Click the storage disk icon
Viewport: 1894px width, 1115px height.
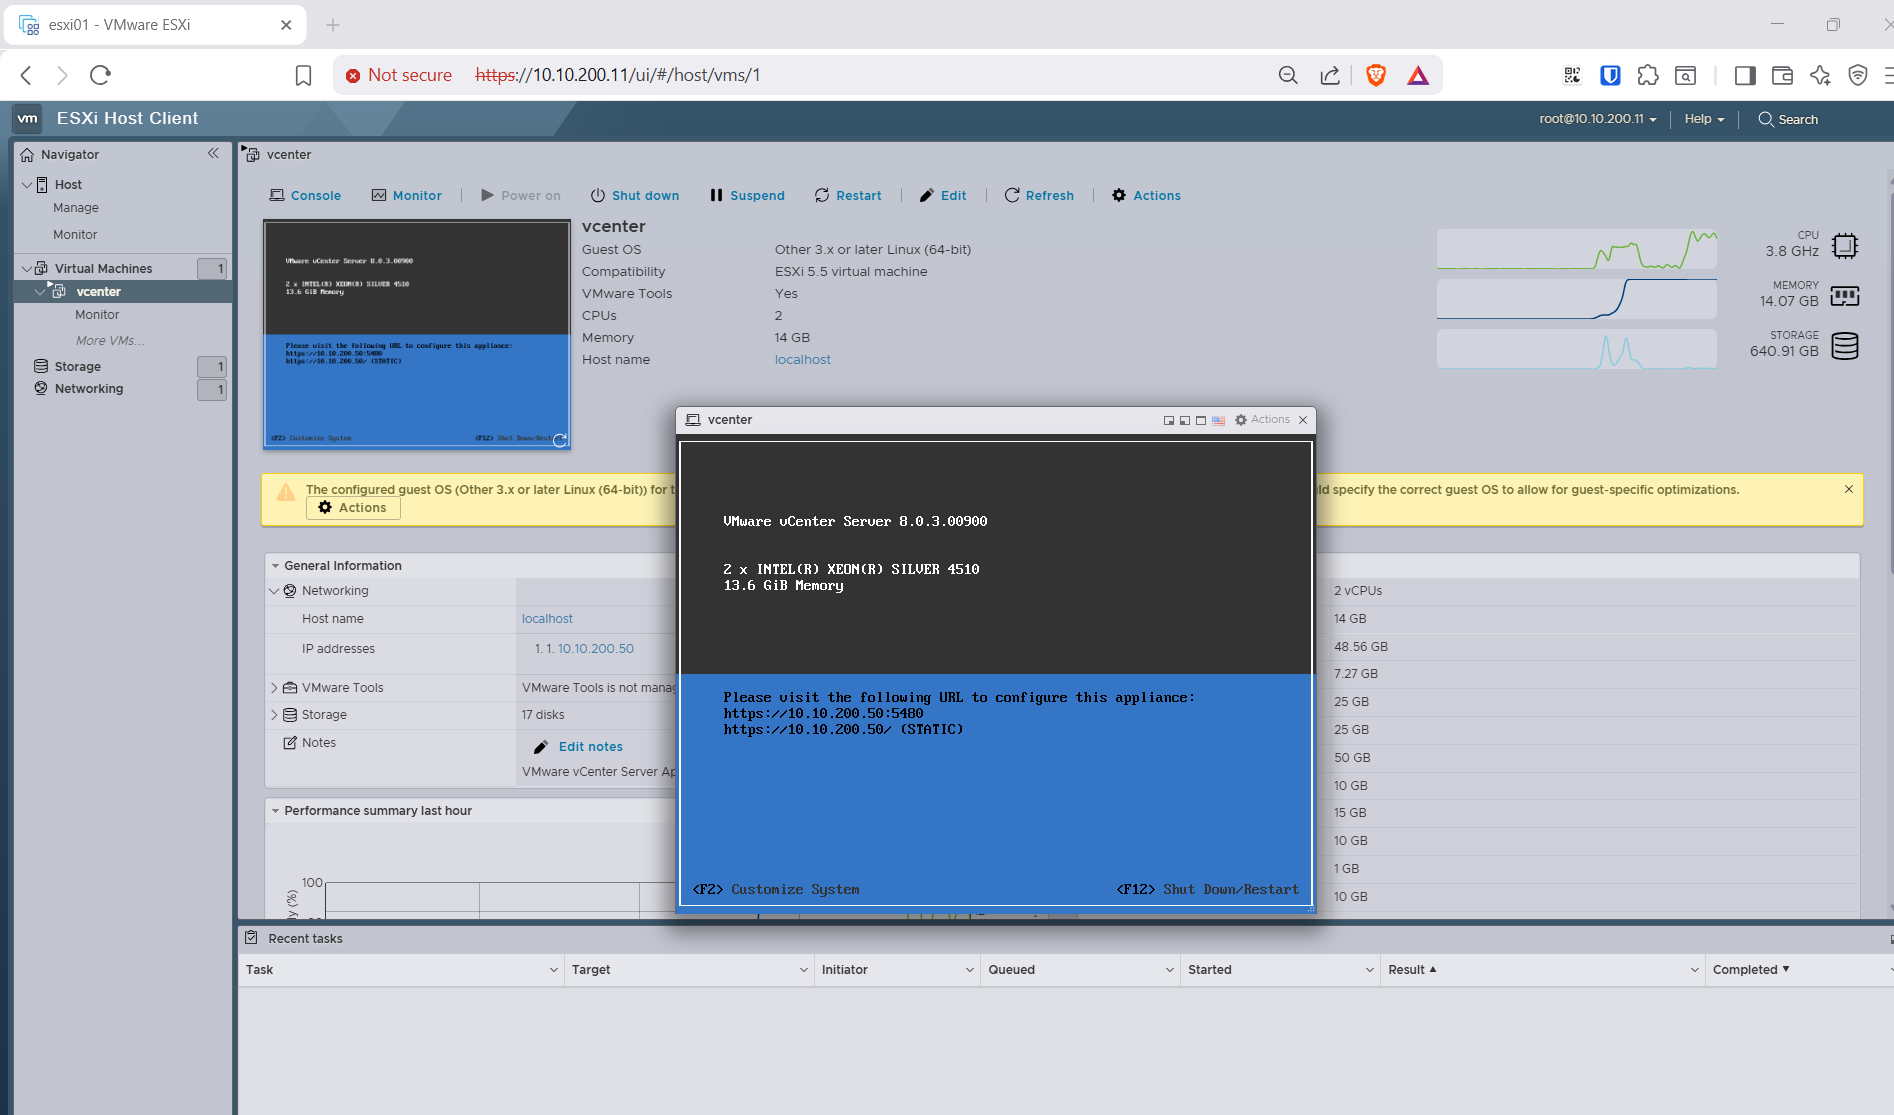[x=1845, y=346]
